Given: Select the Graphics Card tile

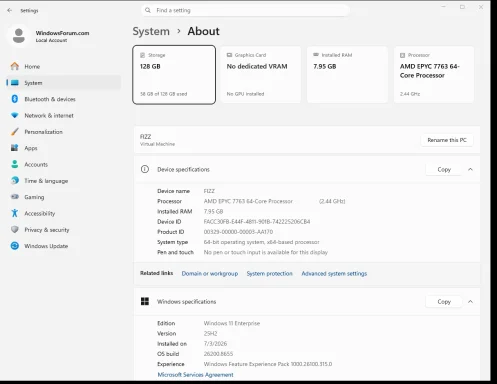Looking at the screenshot, I should pos(261,75).
